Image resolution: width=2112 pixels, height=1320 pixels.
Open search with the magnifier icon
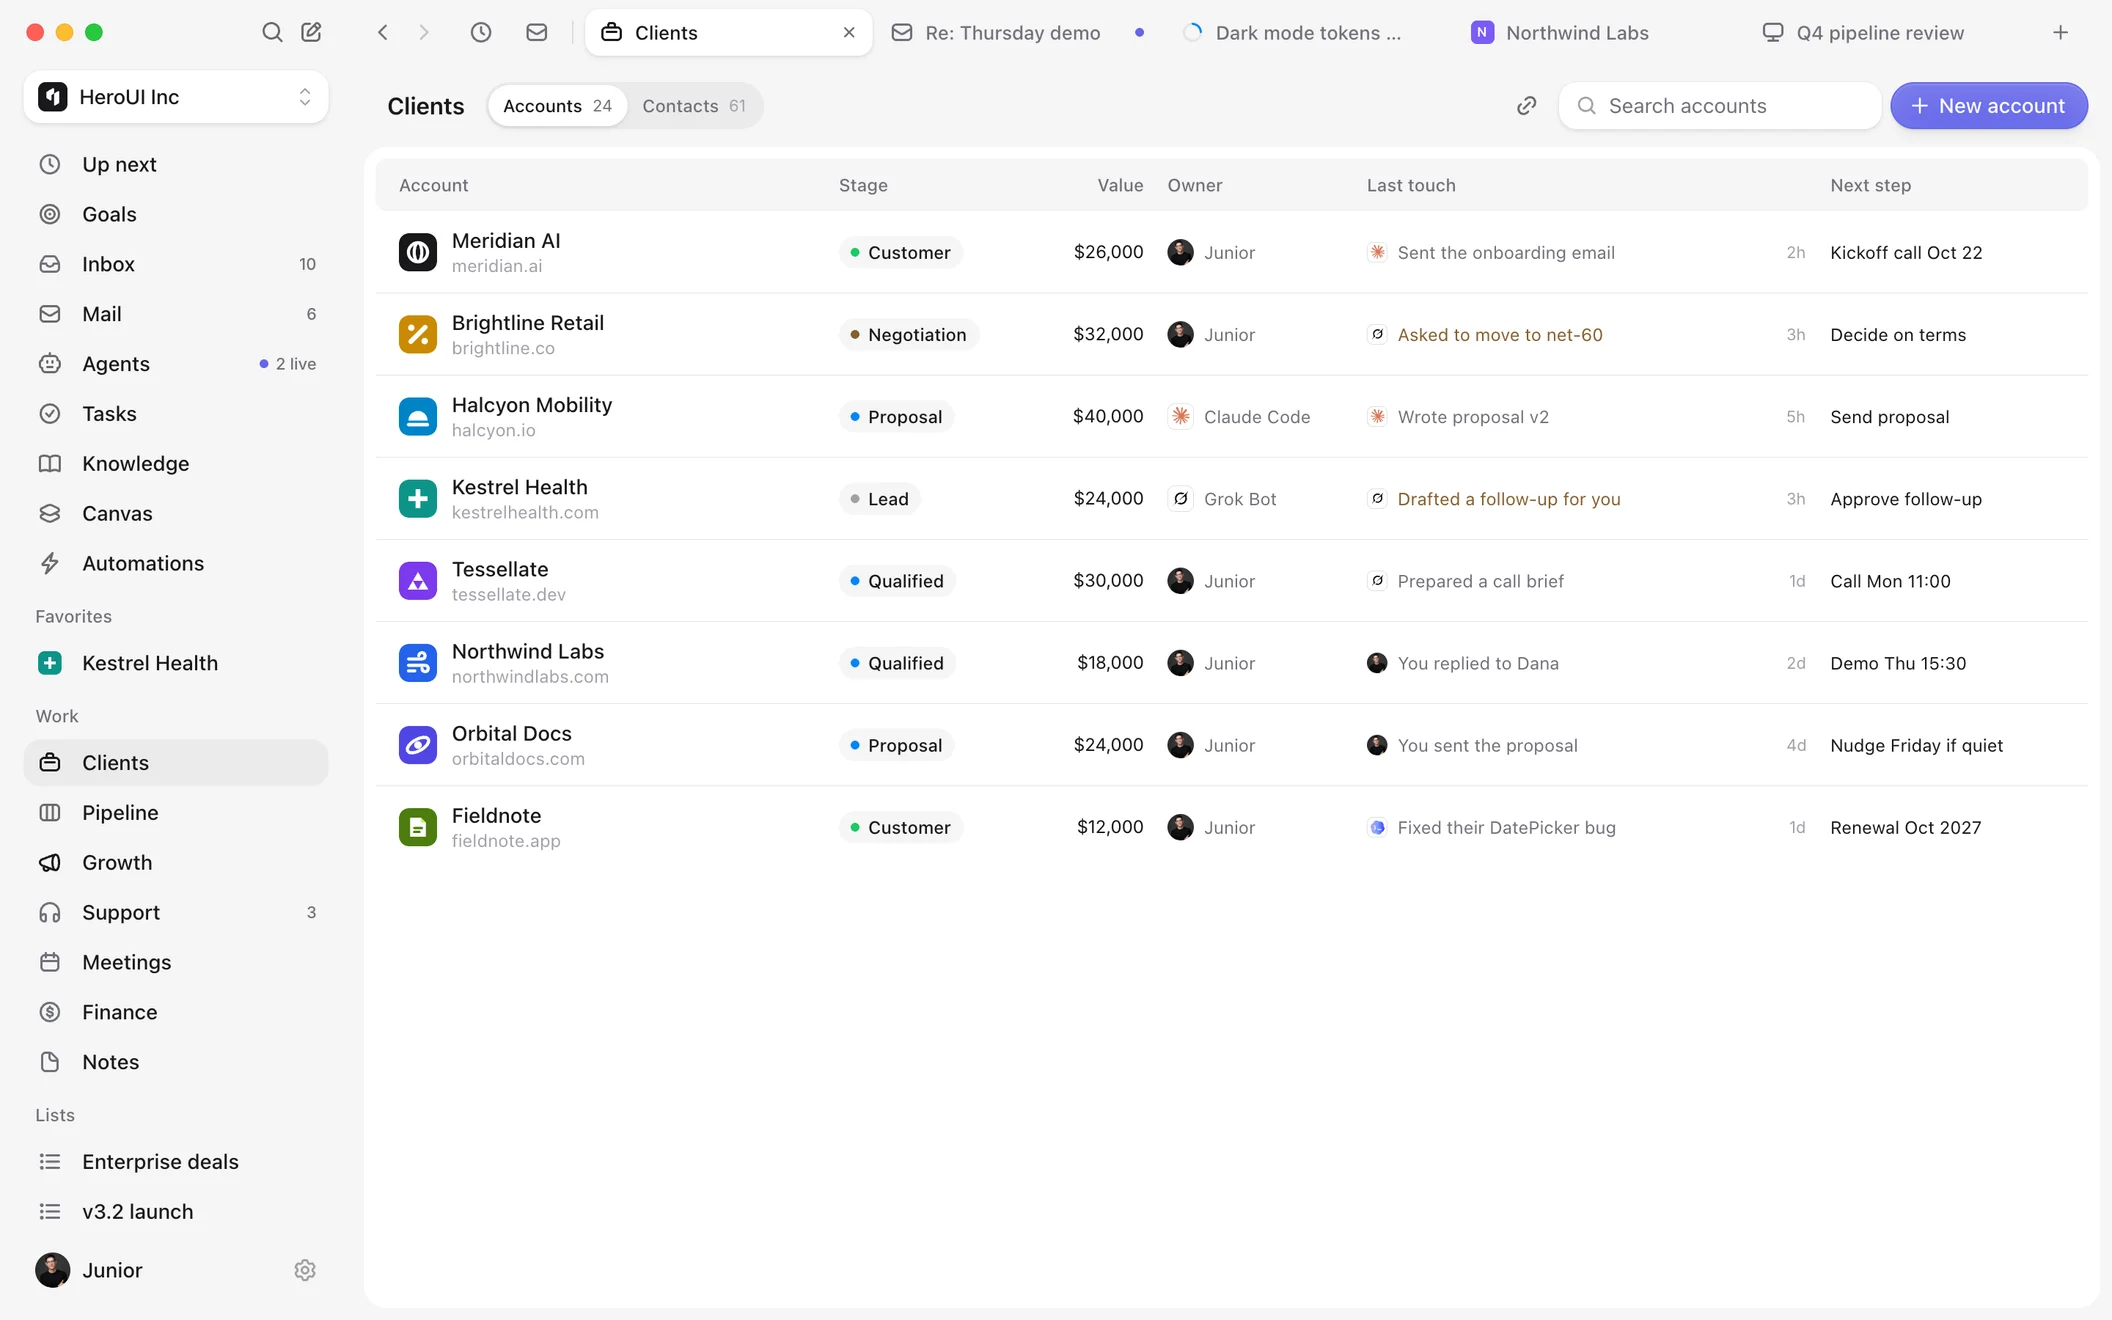point(271,32)
